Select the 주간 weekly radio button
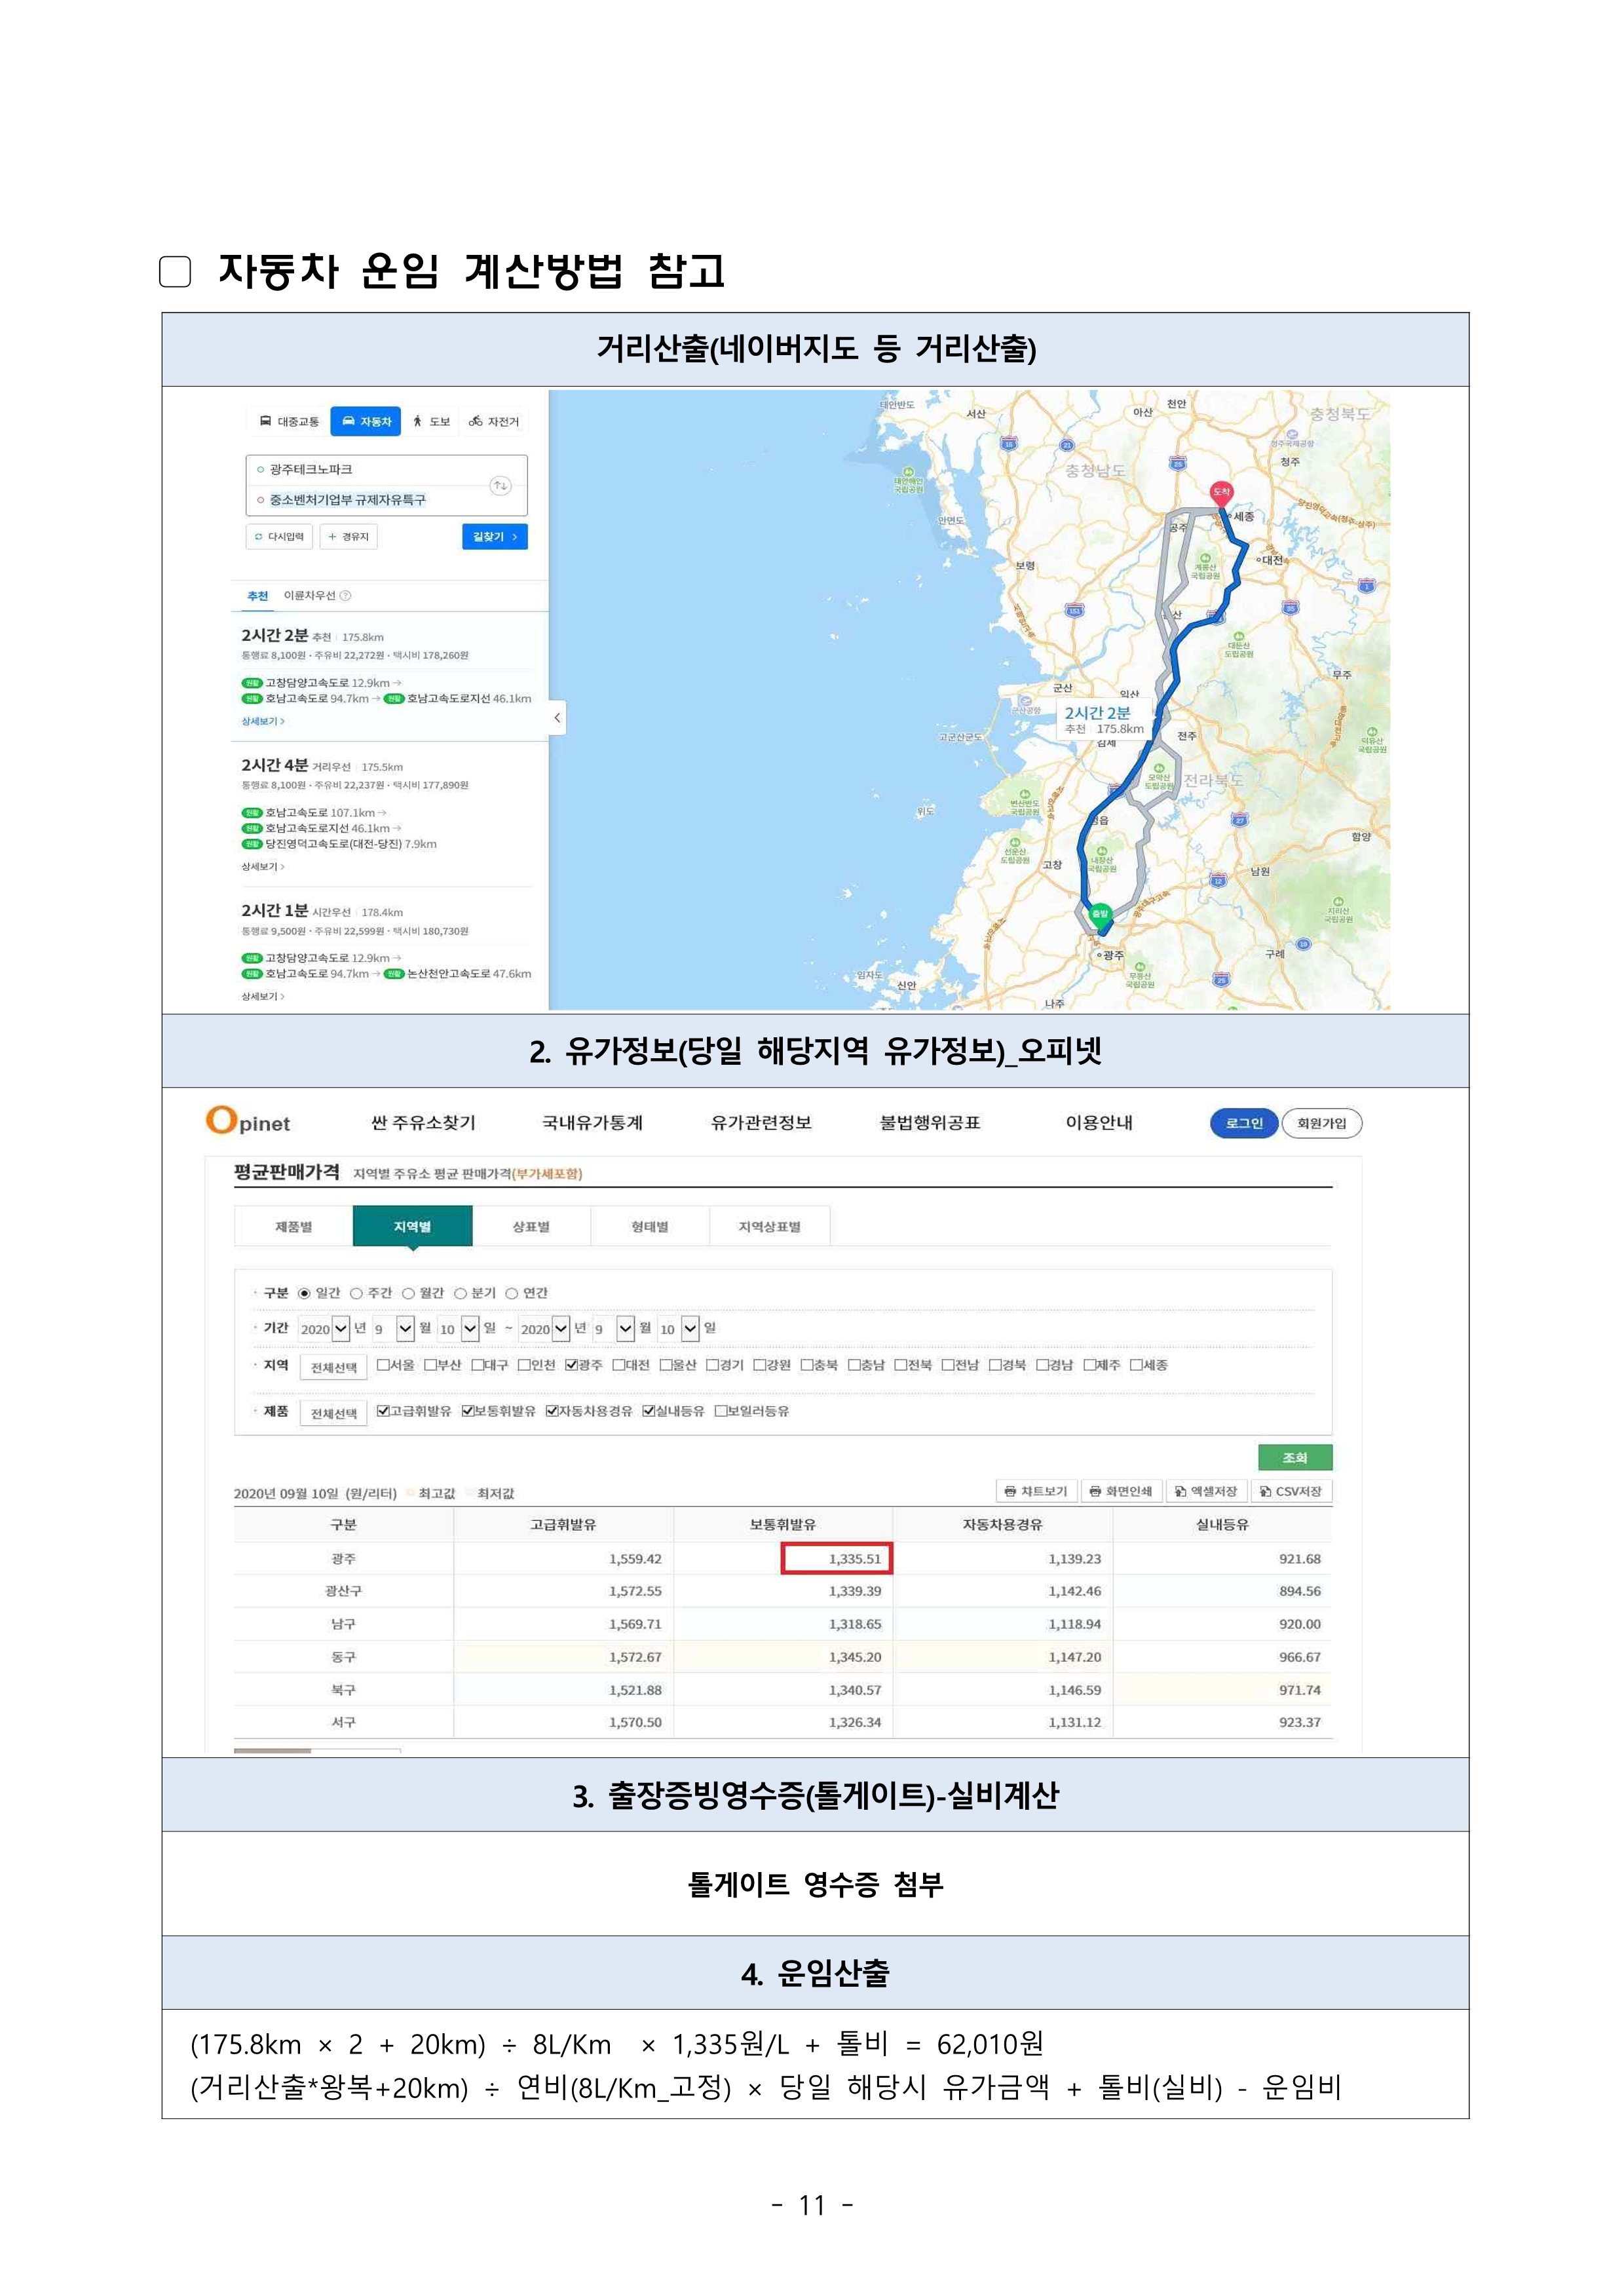 pos(356,1293)
